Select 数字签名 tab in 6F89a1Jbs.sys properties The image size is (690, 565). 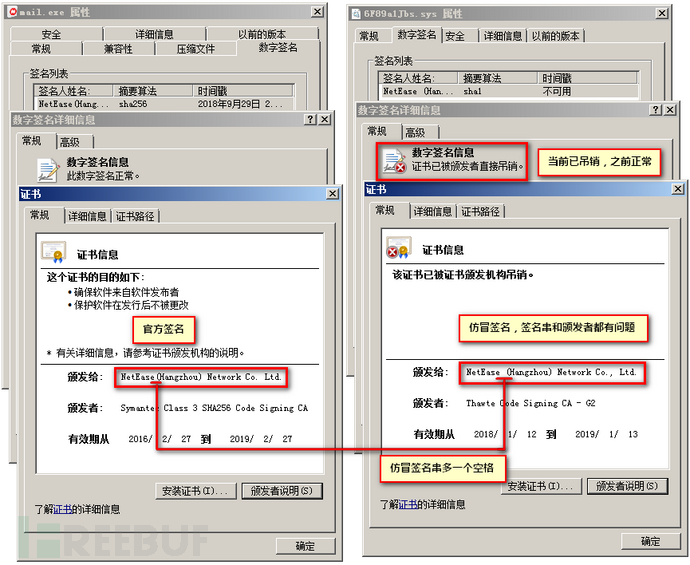point(416,34)
